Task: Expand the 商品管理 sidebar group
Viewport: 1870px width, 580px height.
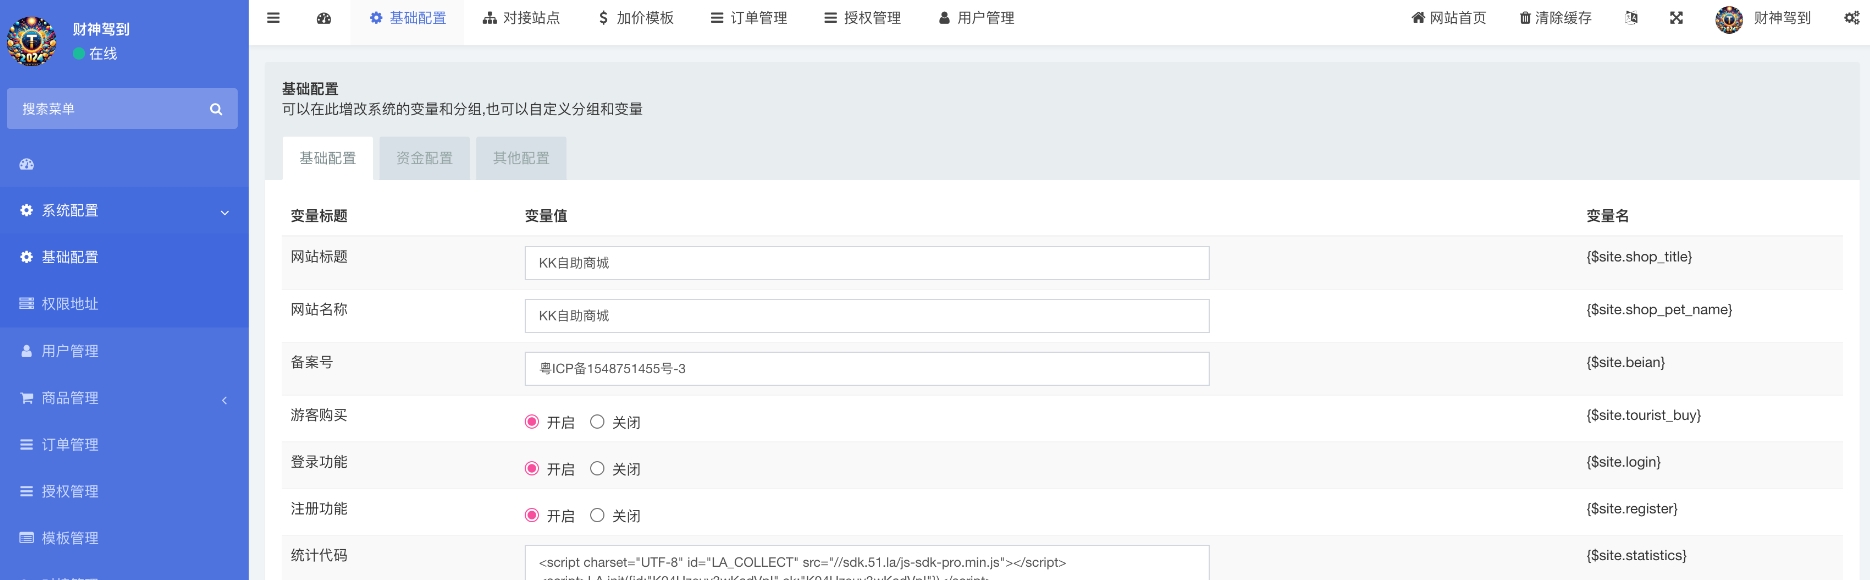Action: click(x=124, y=398)
